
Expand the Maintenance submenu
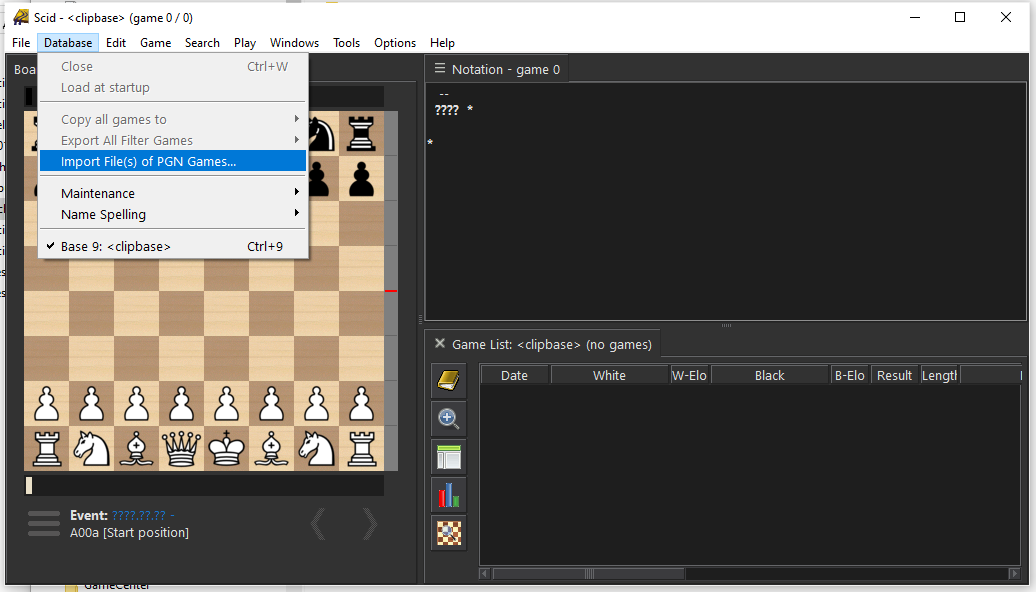173,194
